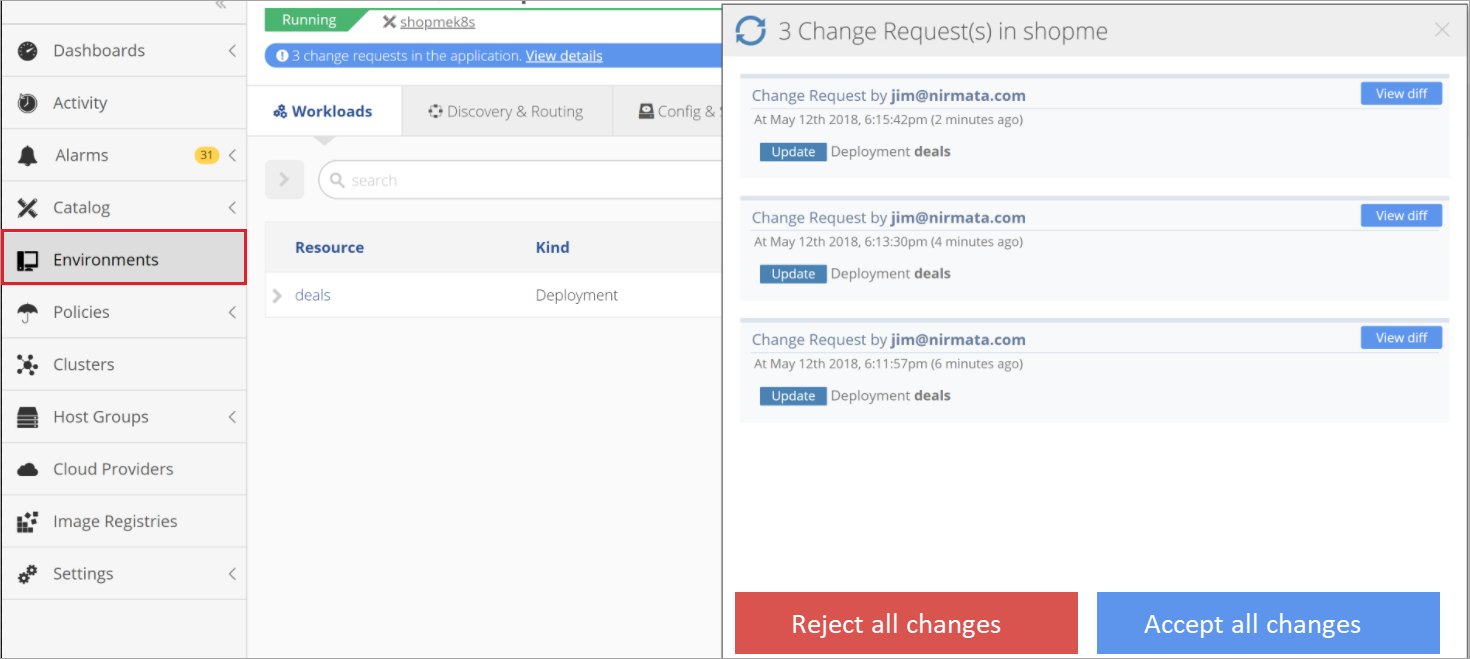Click Reject all changes button
The image size is (1470, 659).
coord(906,623)
